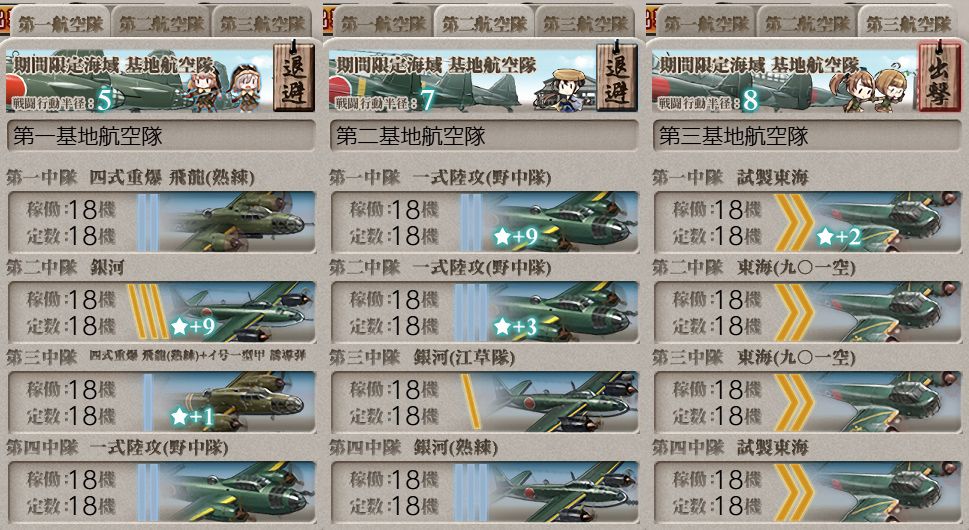Image resolution: width=969 pixels, height=530 pixels.
Task: Select the 飛龍(熟練)+イ号 guided missile plane slot
Action: (x=162, y=402)
